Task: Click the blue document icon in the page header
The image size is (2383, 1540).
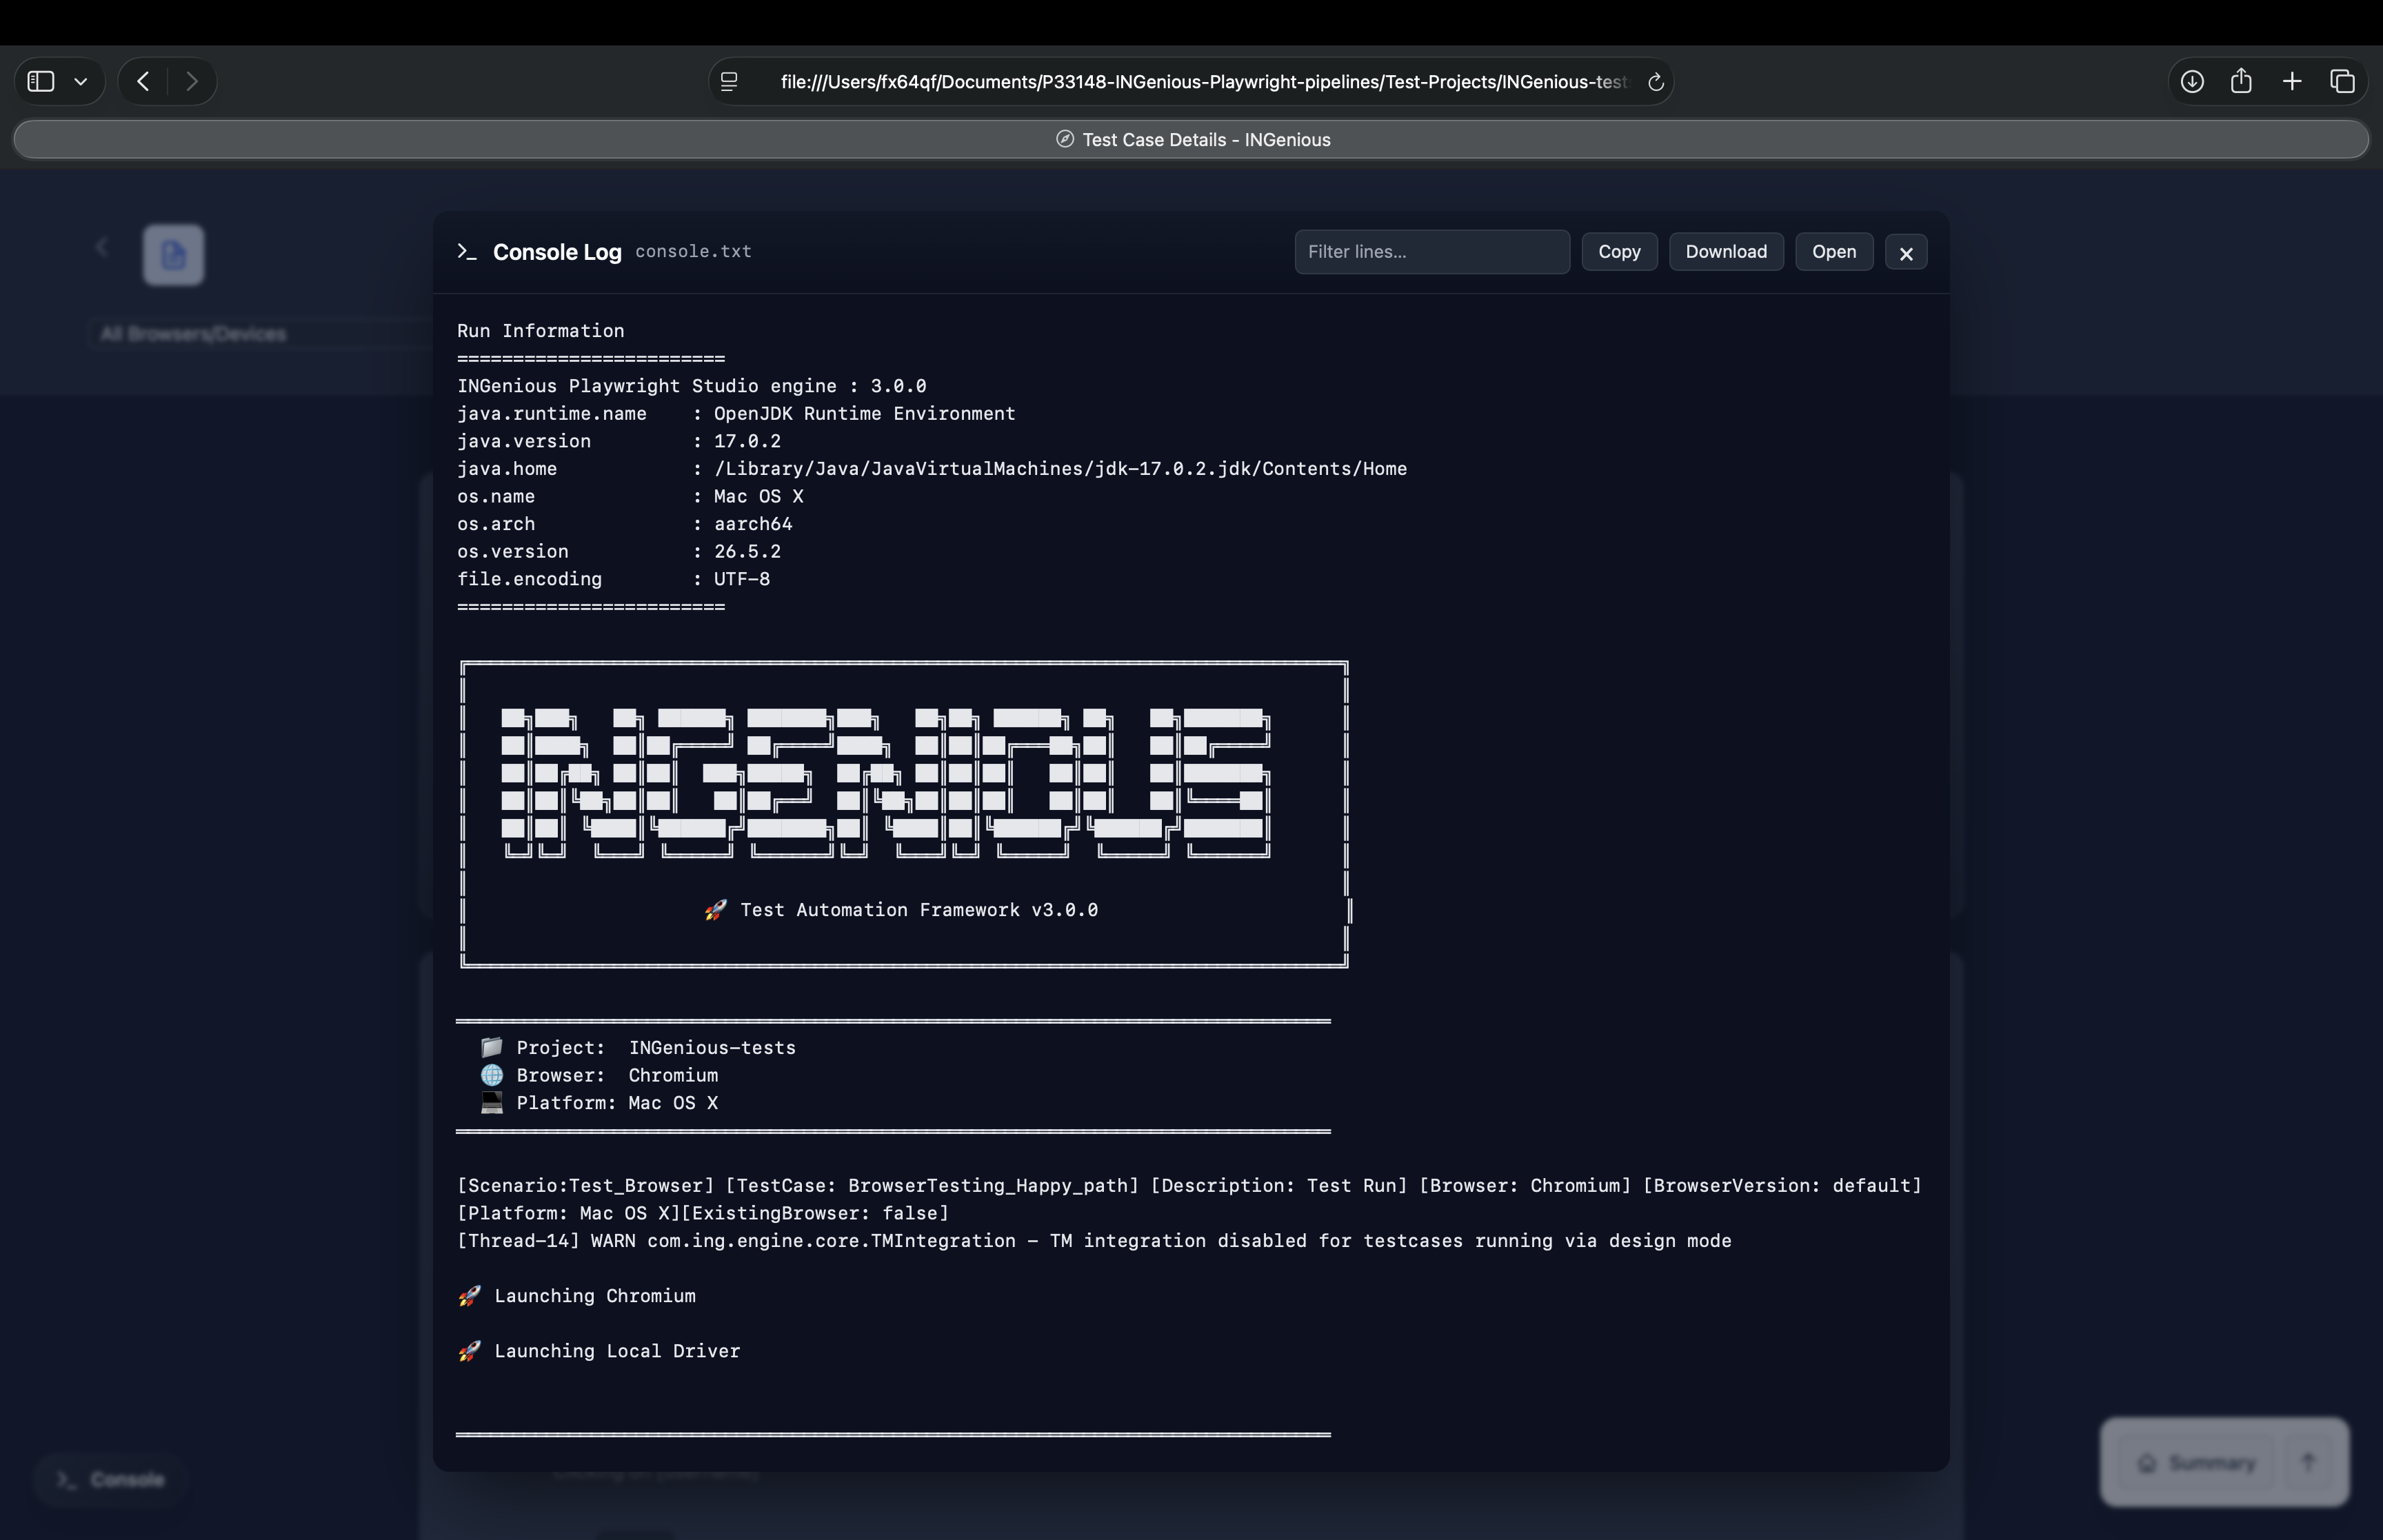Action: tap(173, 255)
